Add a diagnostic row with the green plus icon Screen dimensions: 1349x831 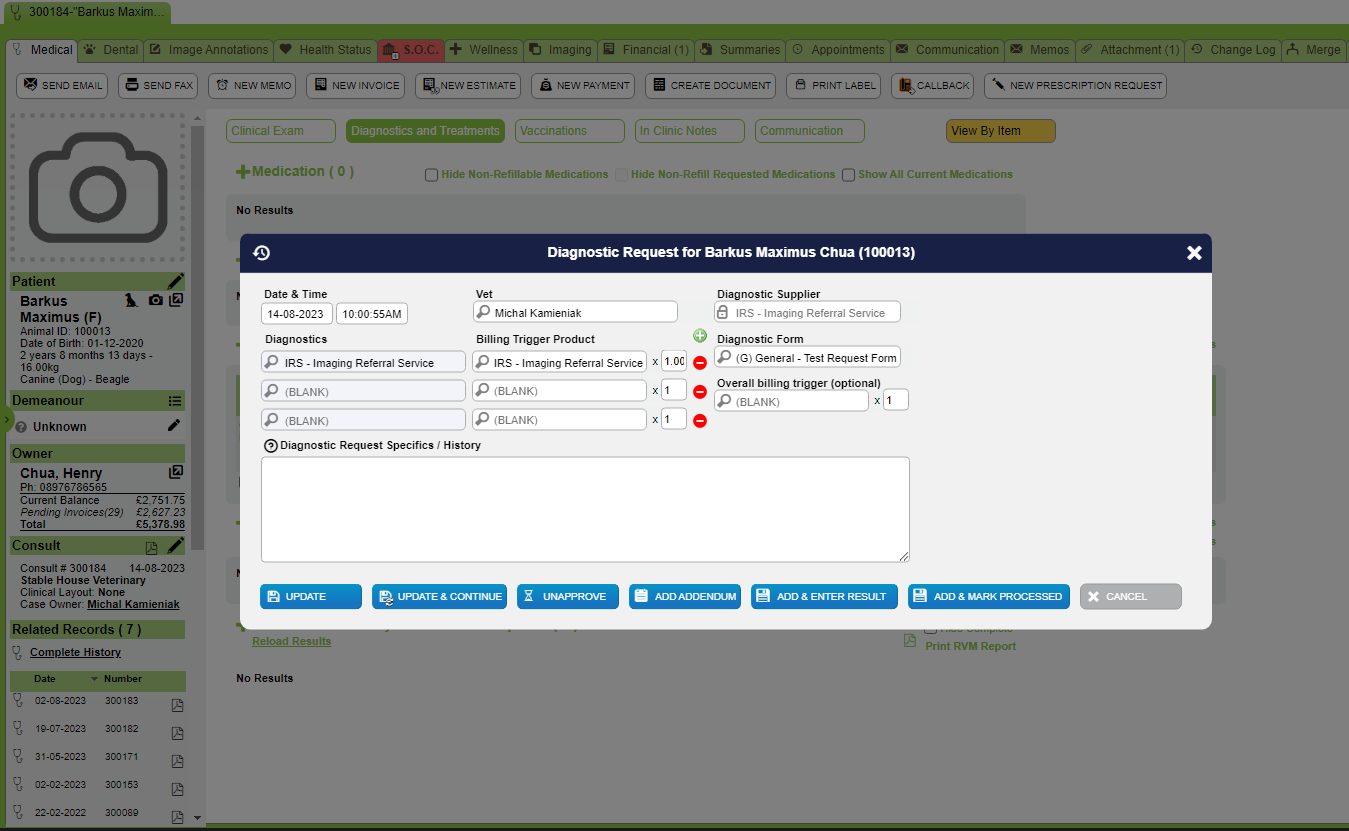700,336
